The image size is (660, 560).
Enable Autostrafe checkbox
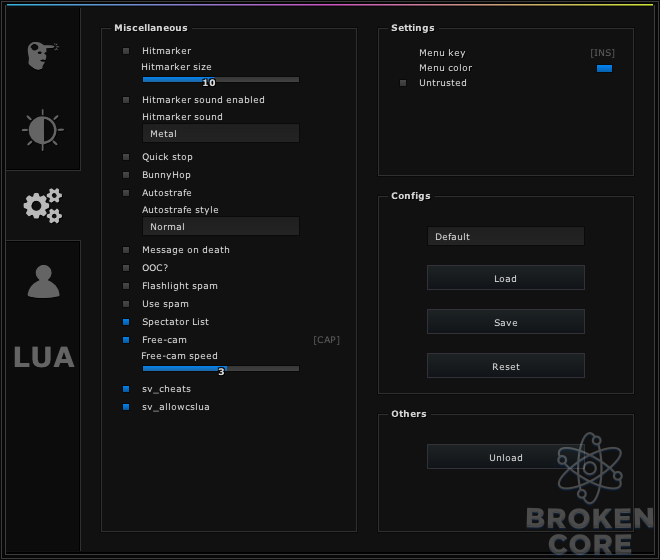pyautogui.click(x=126, y=193)
